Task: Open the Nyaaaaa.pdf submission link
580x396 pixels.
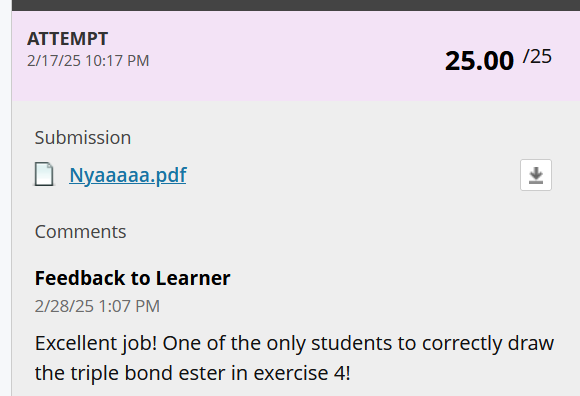Action: click(x=128, y=175)
